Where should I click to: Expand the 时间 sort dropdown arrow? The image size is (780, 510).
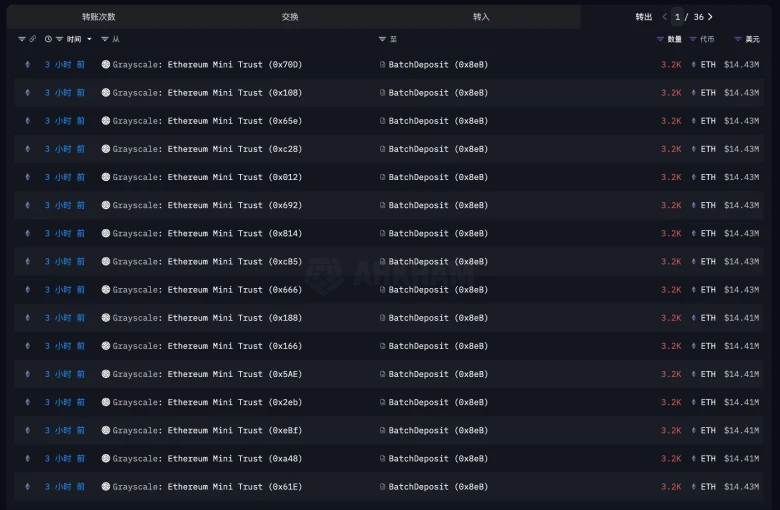coord(89,39)
